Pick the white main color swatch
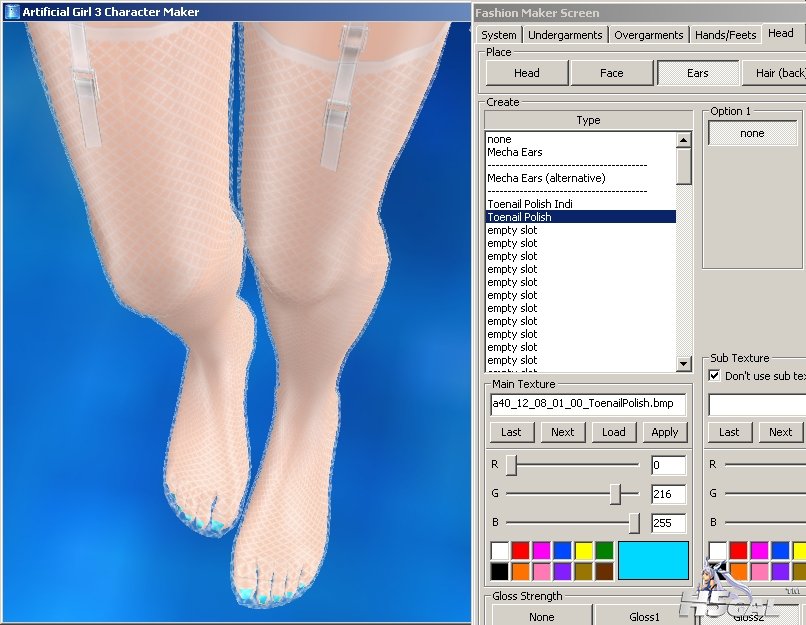 pos(500,551)
